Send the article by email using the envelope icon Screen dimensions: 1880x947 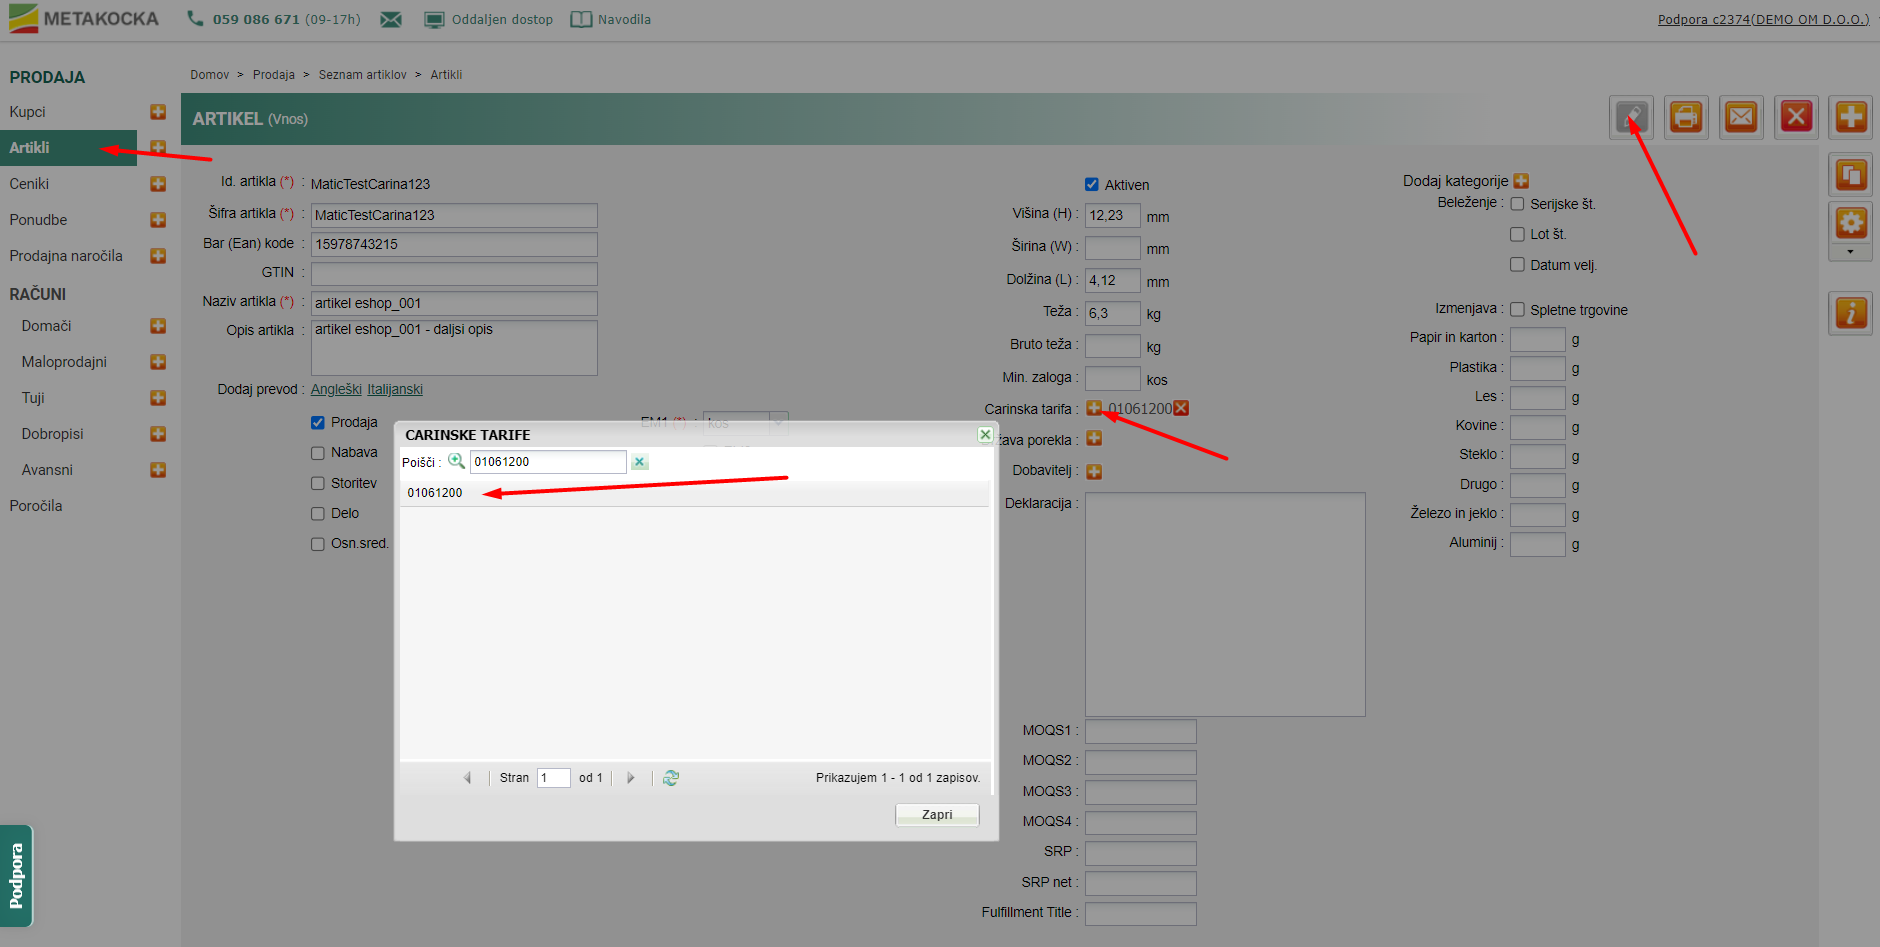point(1741,117)
